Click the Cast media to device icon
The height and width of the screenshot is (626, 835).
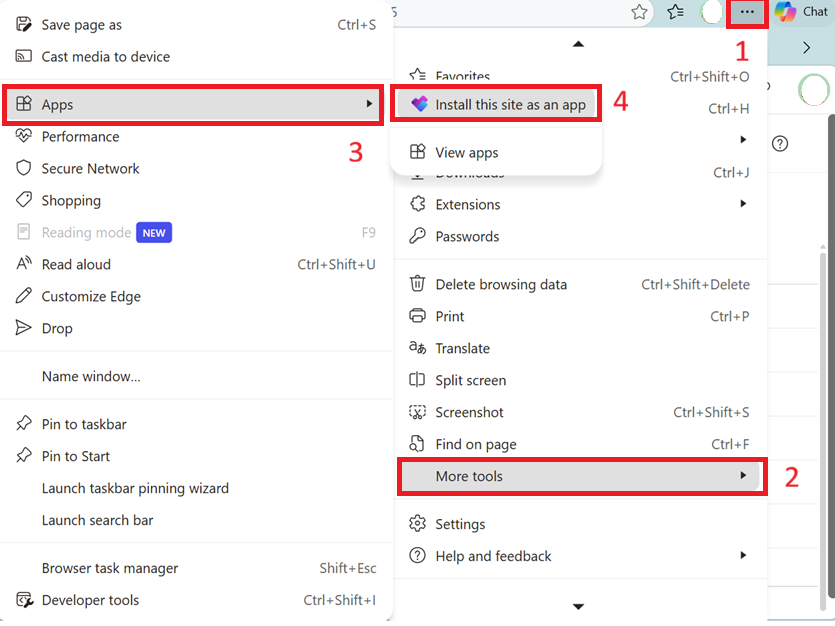pos(23,56)
